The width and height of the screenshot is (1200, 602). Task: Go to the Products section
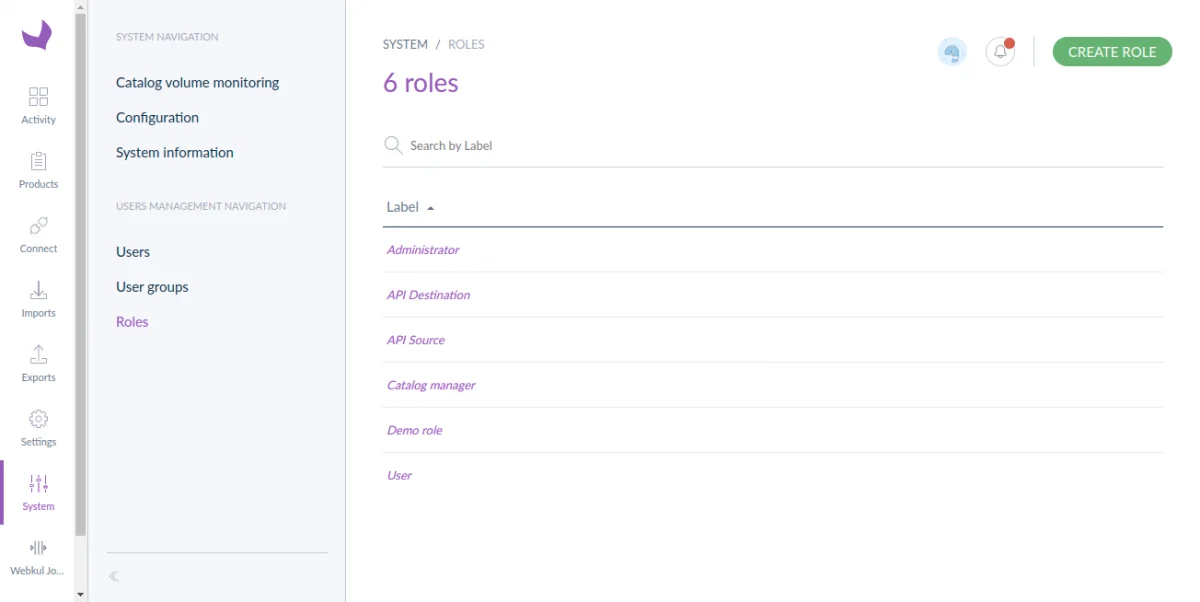38,170
